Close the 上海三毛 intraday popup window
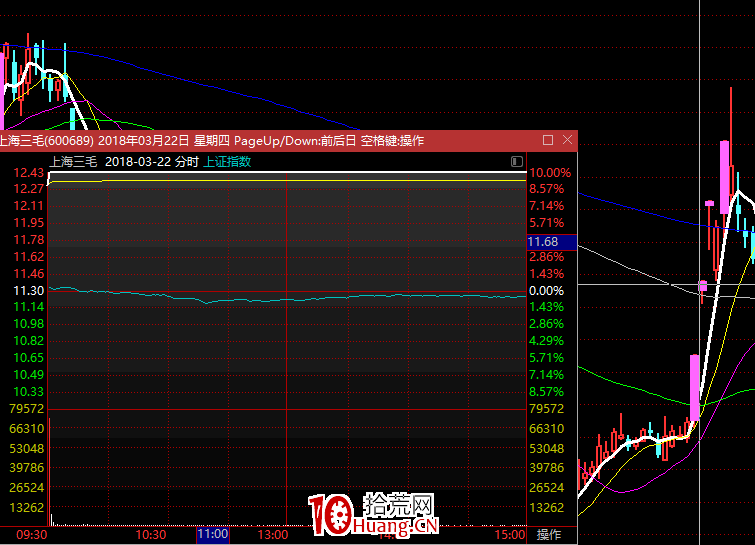Screen dimensions: 755x545 (x=567, y=140)
